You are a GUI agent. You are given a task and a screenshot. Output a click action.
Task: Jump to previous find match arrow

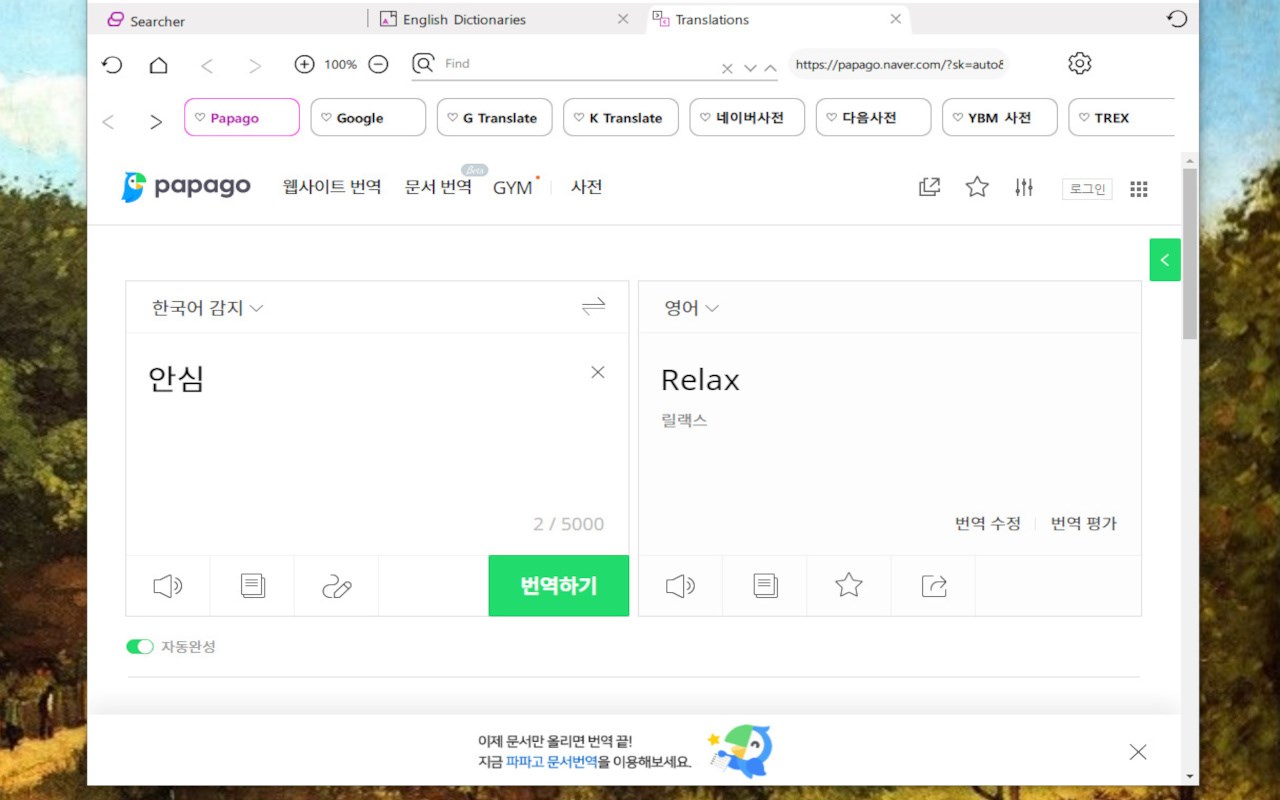pos(770,68)
